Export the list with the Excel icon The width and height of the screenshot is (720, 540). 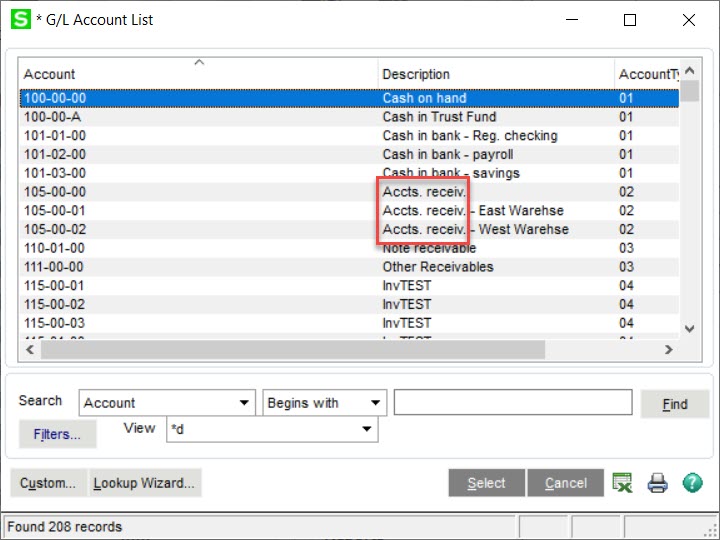[622, 483]
